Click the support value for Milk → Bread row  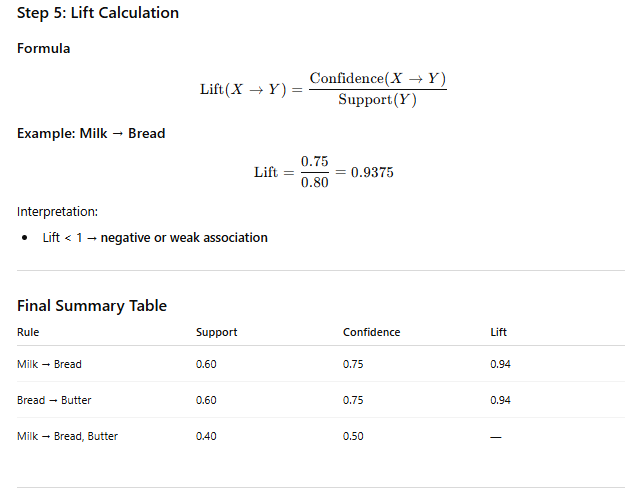pos(206,364)
